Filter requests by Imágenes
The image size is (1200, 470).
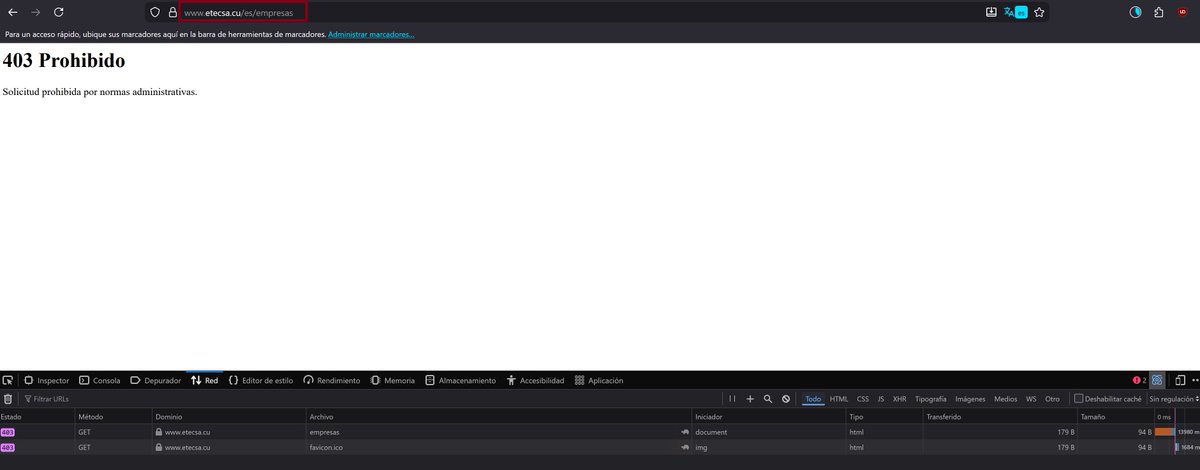pyautogui.click(x=970, y=399)
